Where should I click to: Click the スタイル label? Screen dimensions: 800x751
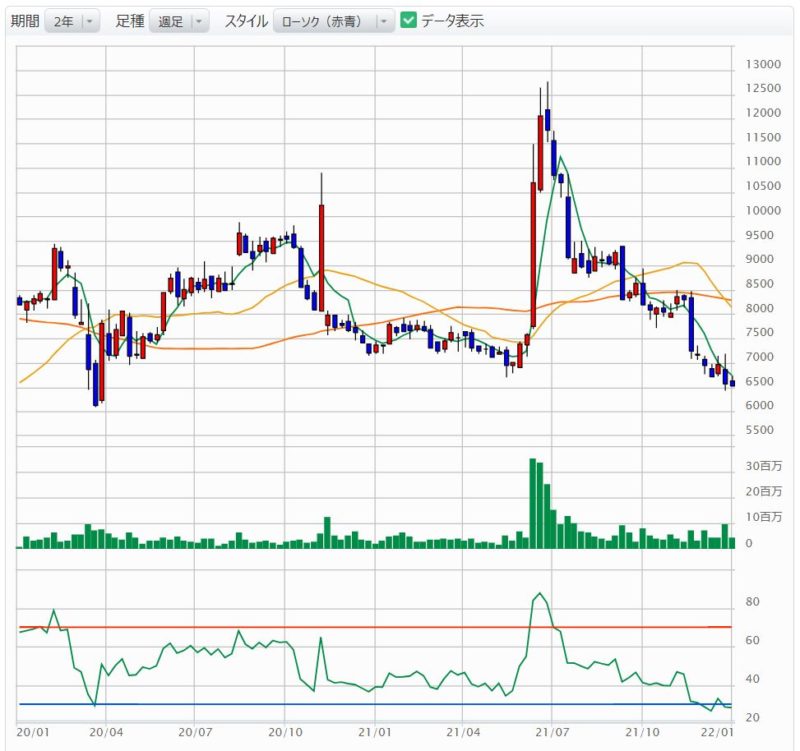click(246, 21)
